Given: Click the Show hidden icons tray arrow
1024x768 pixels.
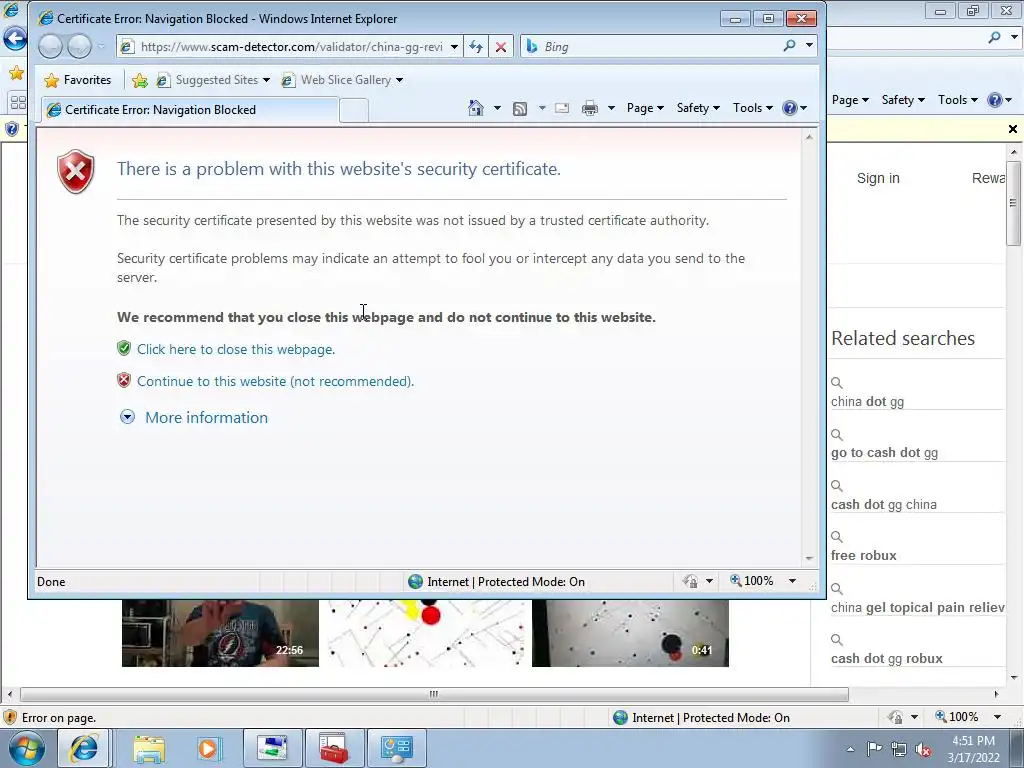Looking at the screenshot, I should tap(850, 750).
